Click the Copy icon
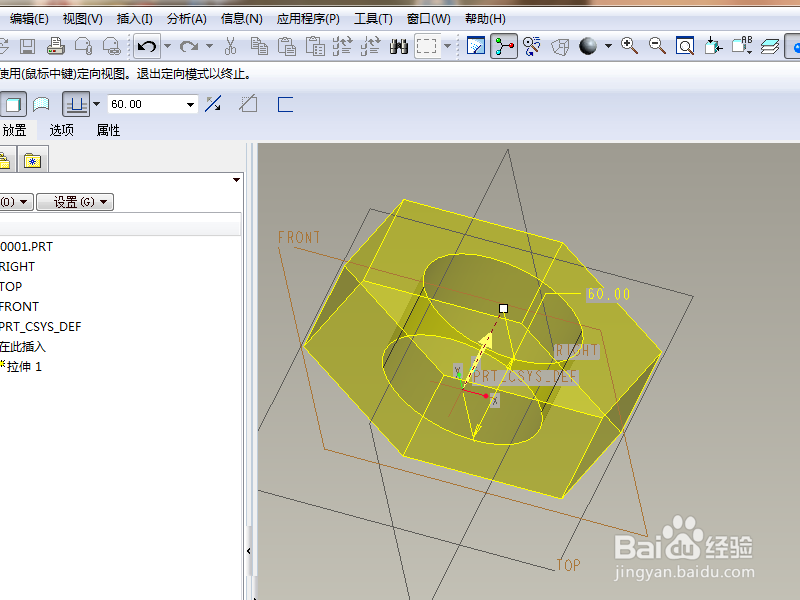800x600 pixels. (x=259, y=46)
